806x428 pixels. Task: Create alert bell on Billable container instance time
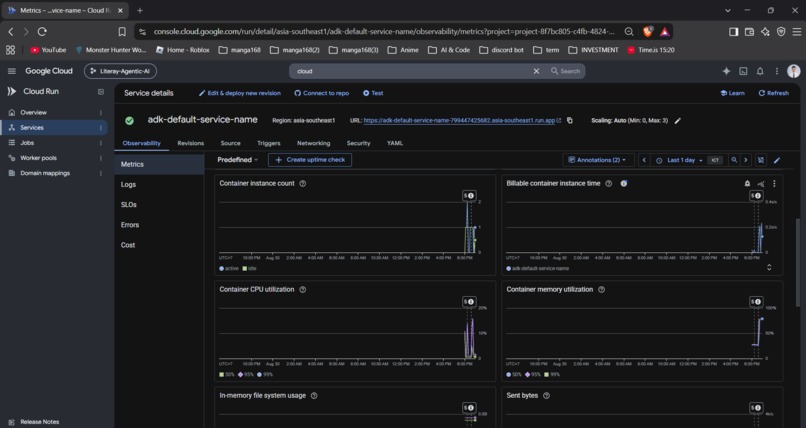click(x=747, y=183)
